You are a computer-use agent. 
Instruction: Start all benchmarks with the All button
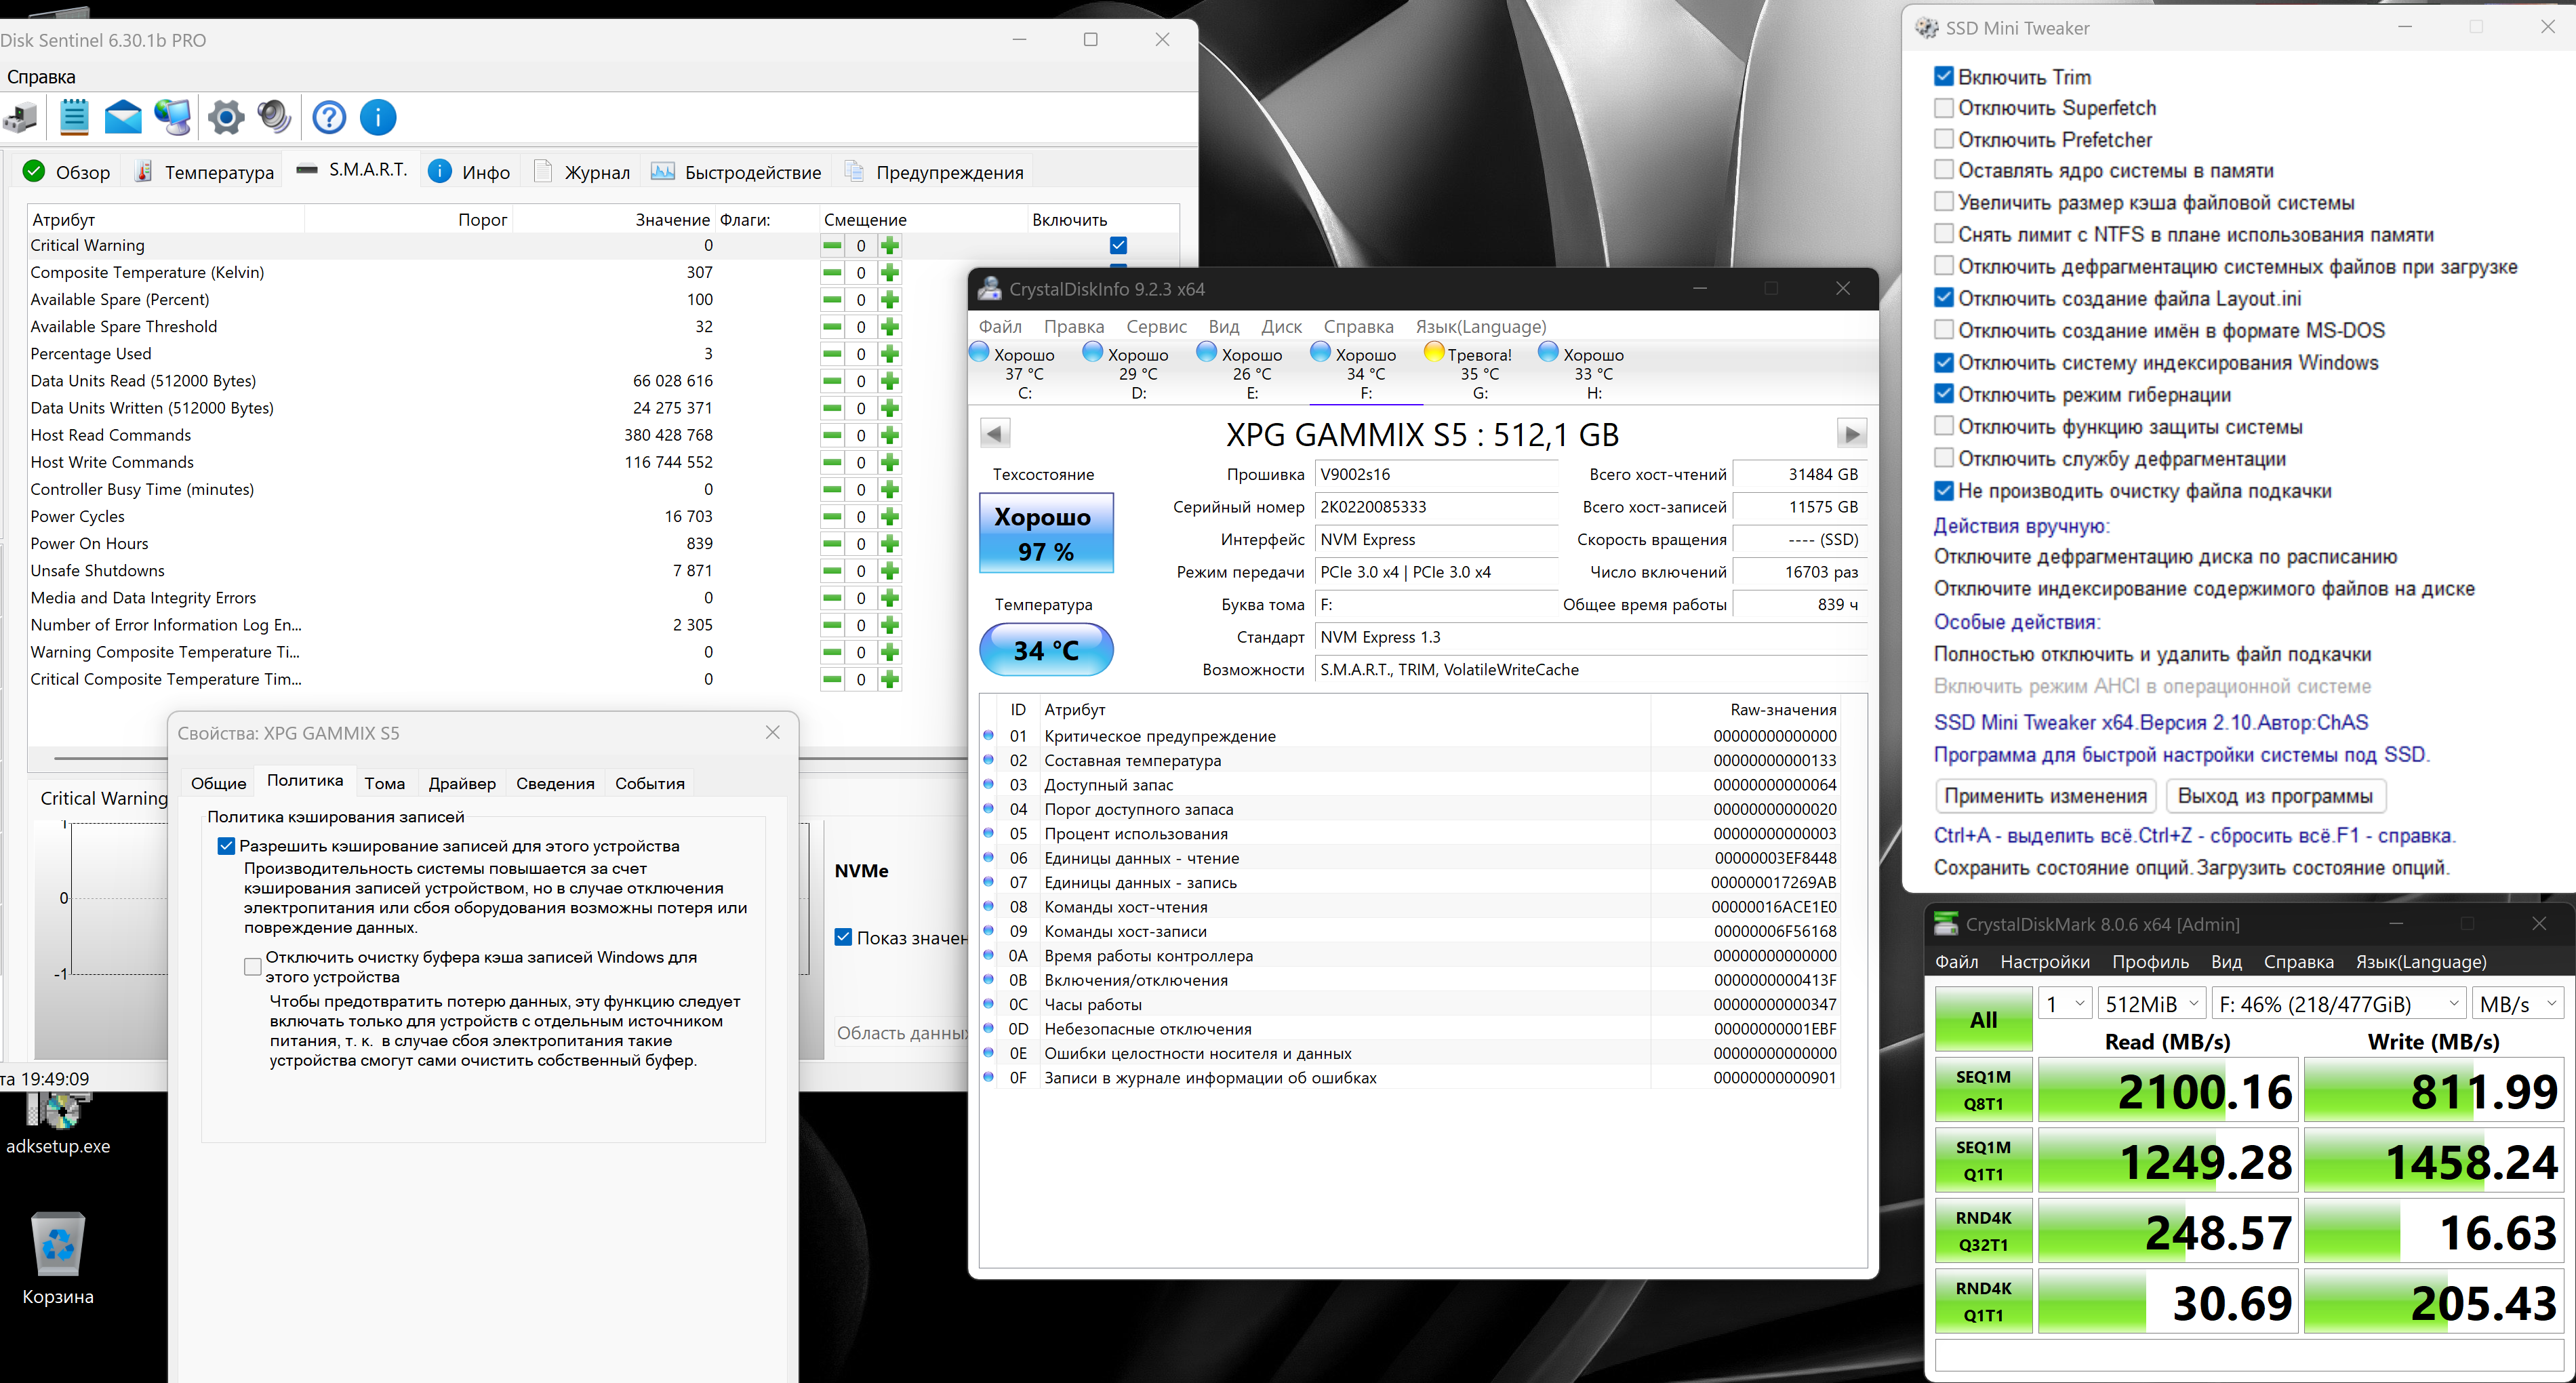tap(1983, 1019)
